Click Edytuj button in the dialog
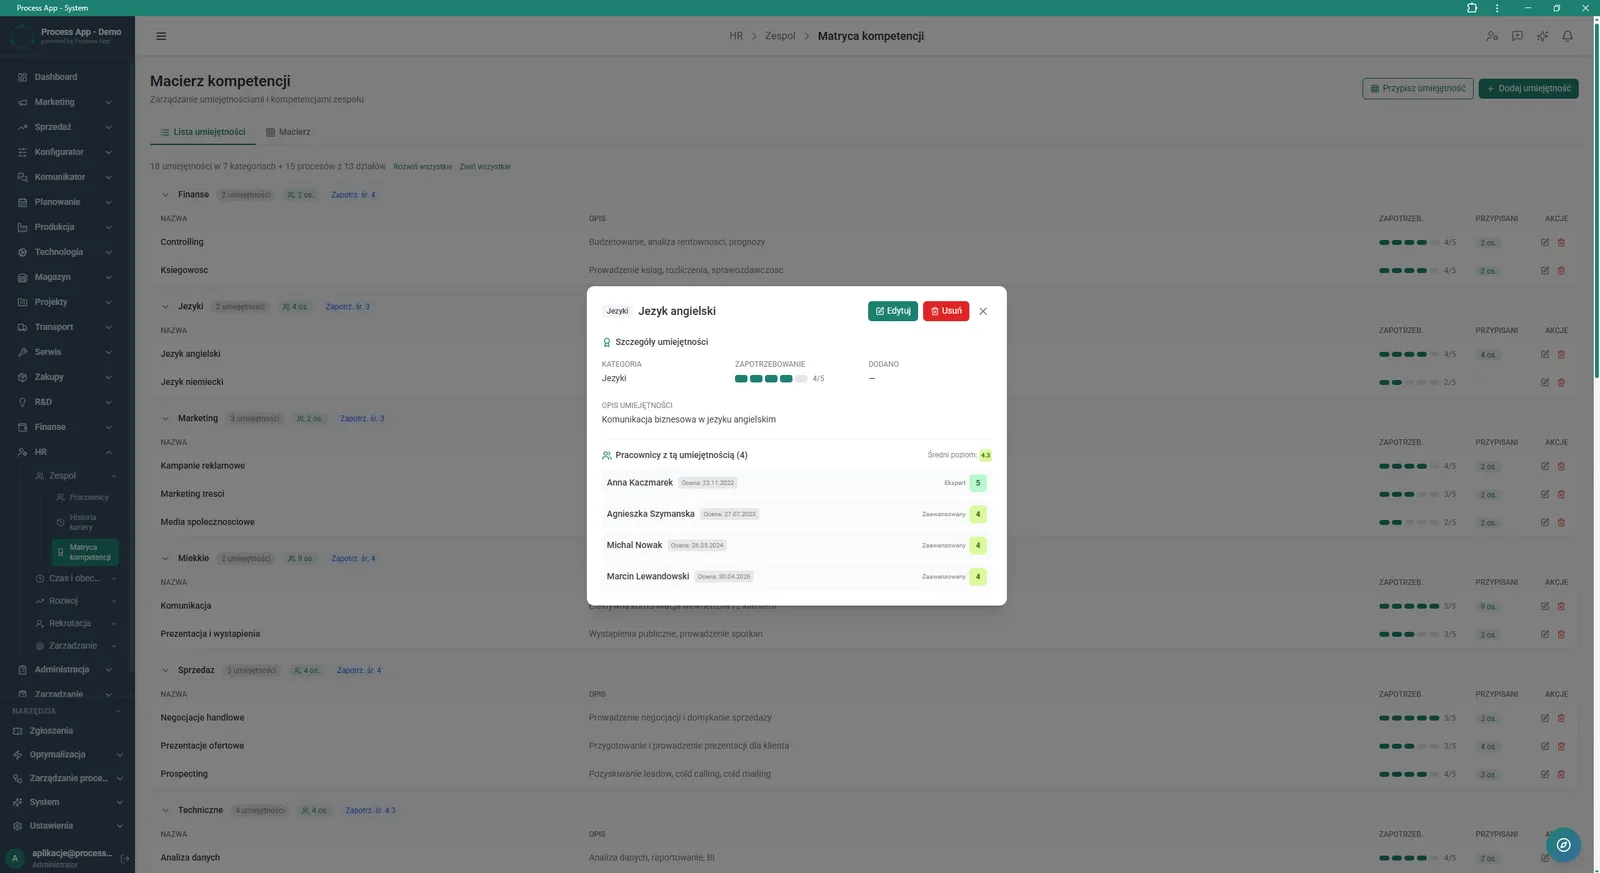Image resolution: width=1600 pixels, height=873 pixels. pyautogui.click(x=893, y=311)
